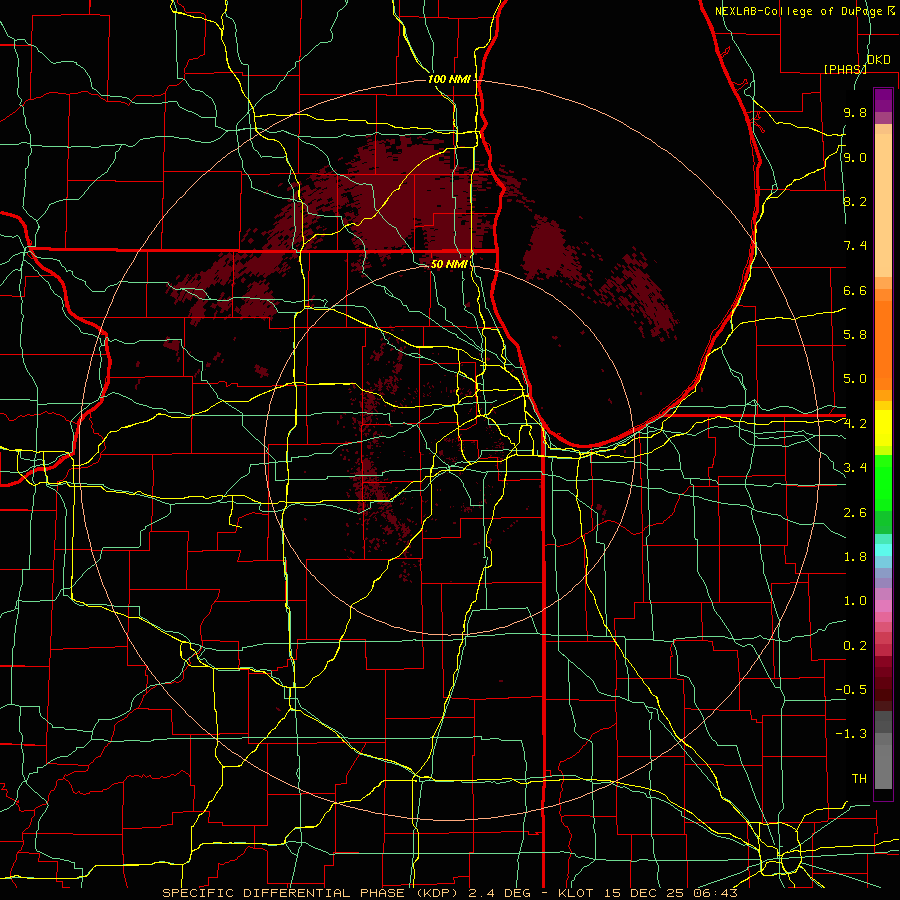The height and width of the screenshot is (900, 900).
Task: Click the 5.8 value on the scale
Action: point(855,335)
